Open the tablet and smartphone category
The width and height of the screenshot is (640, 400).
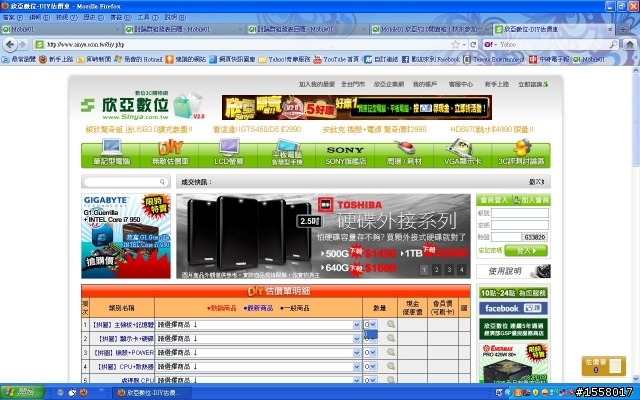287,154
